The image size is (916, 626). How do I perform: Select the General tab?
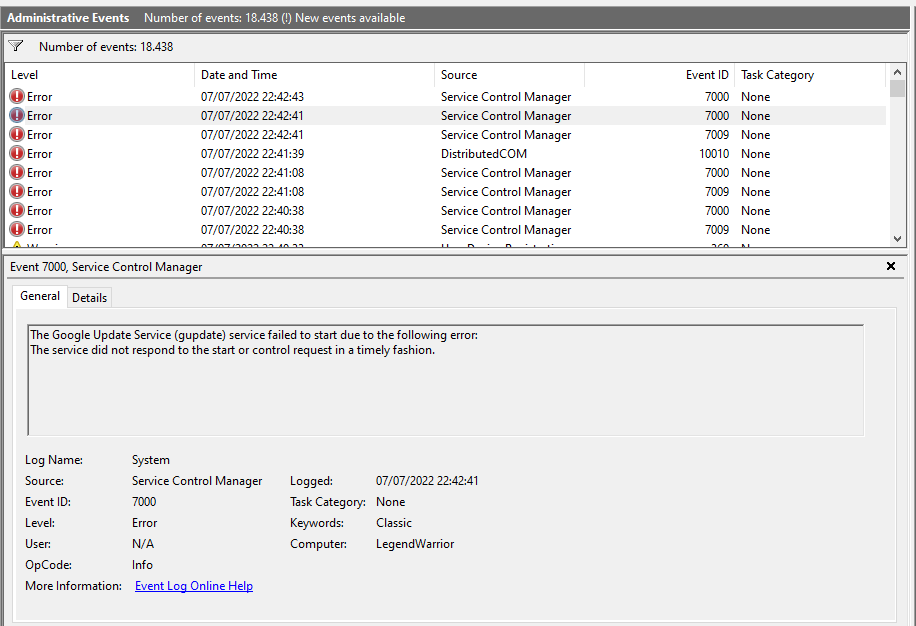(40, 296)
